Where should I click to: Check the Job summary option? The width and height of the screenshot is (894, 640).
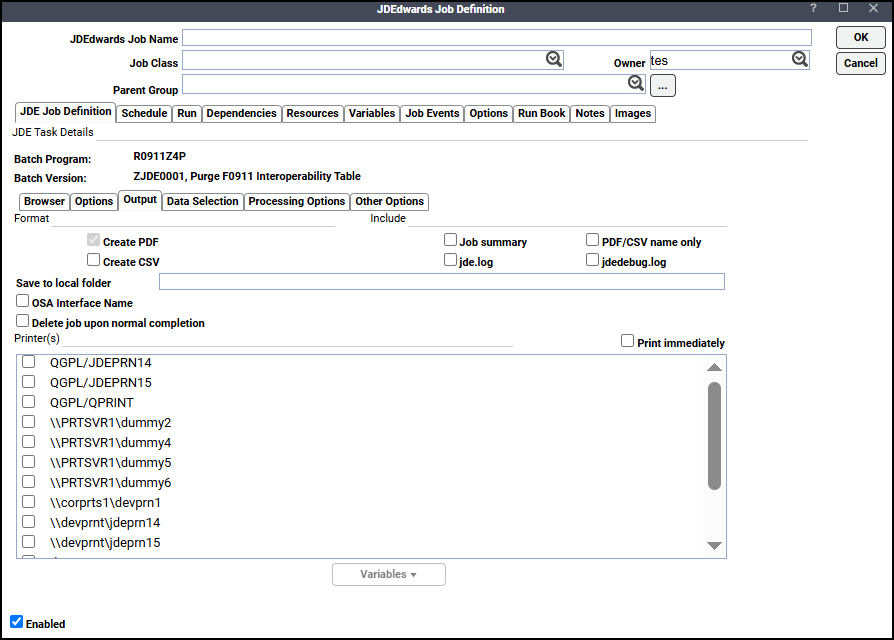(450, 240)
